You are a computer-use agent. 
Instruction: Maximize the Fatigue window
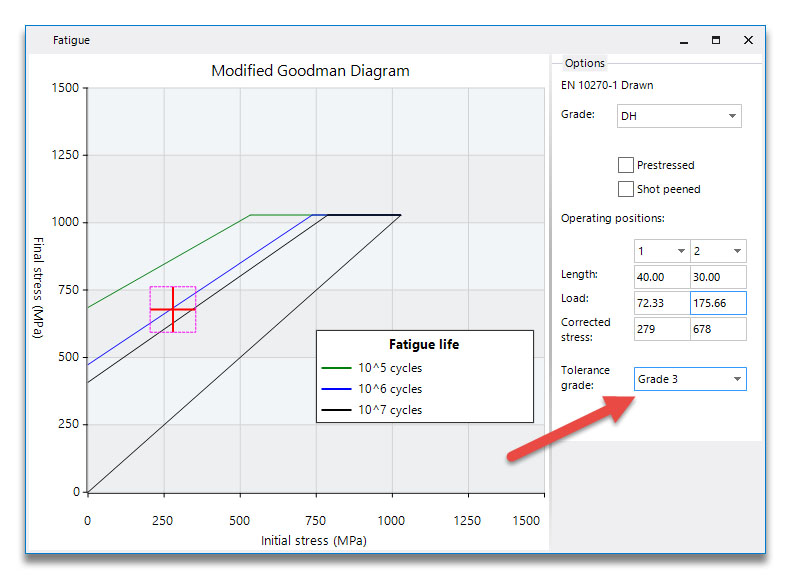(x=716, y=40)
